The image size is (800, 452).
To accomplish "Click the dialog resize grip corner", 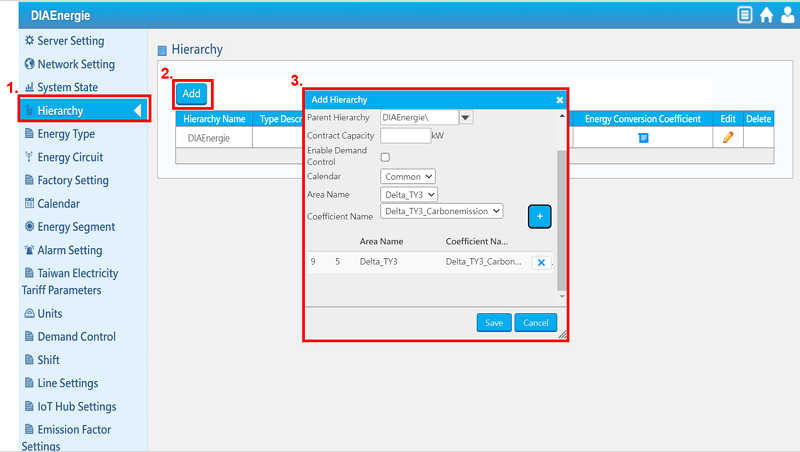I will pyautogui.click(x=562, y=335).
